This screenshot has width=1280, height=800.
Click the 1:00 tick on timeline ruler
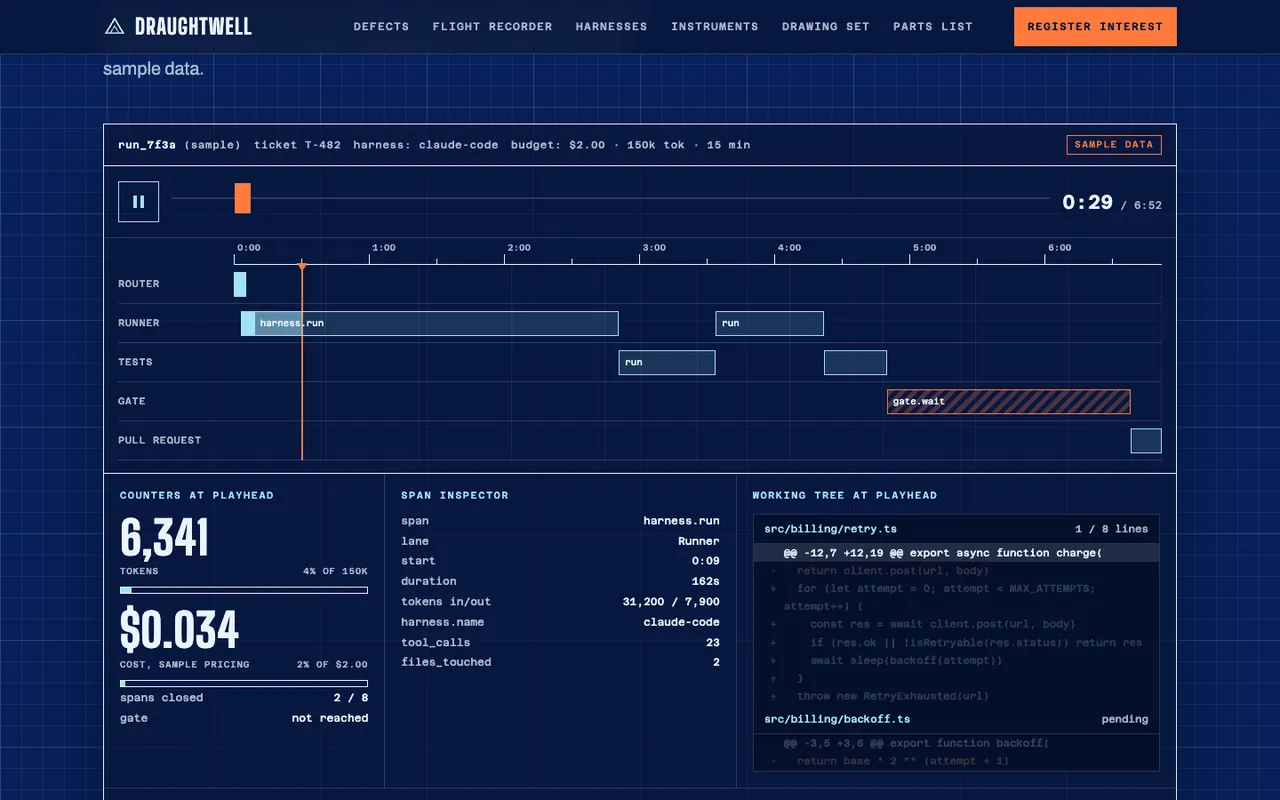(x=384, y=248)
